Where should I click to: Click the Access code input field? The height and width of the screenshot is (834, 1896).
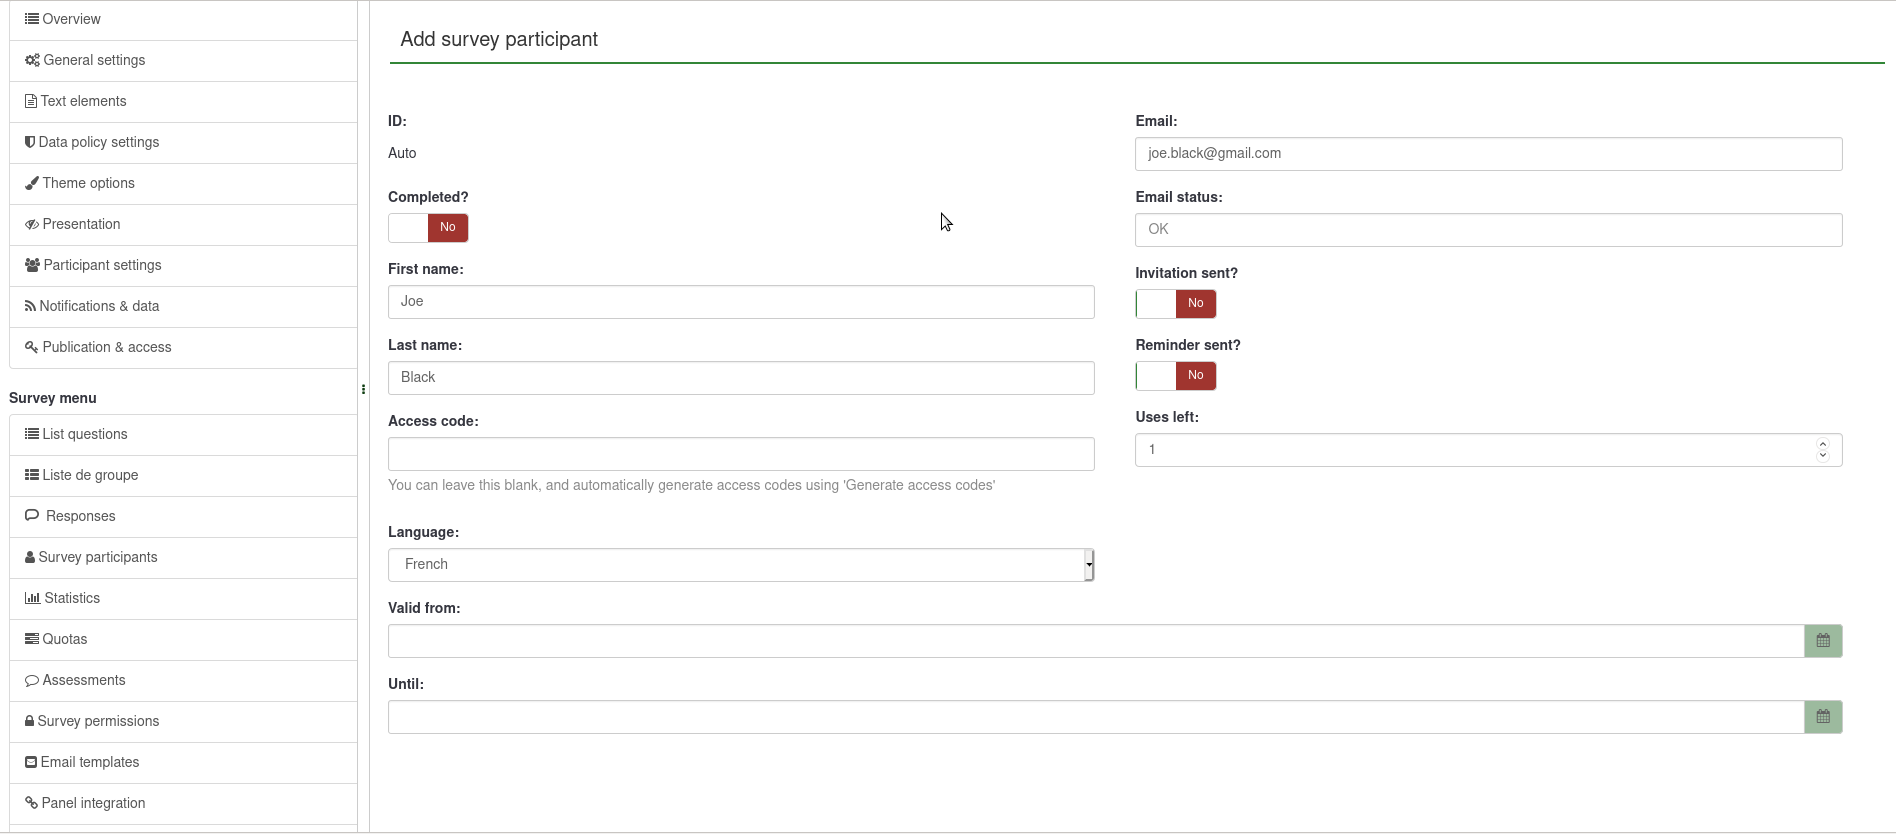point(740,454)
